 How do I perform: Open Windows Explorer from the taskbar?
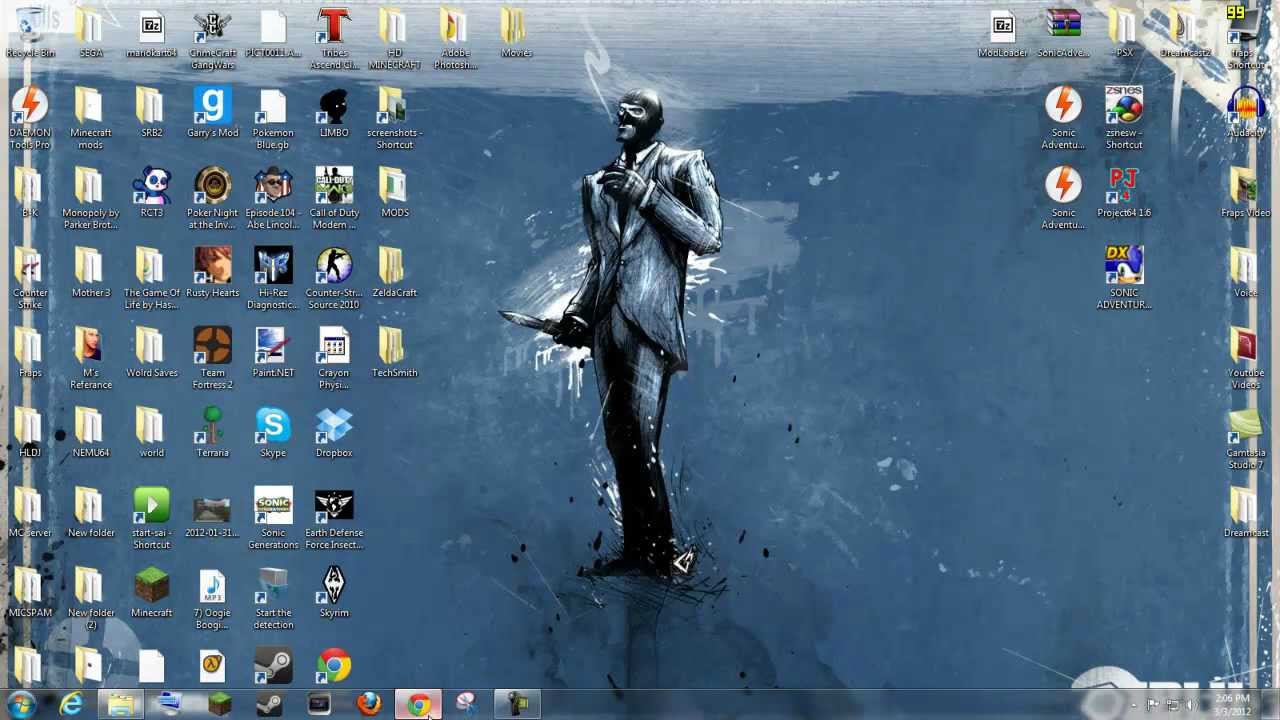[121, 705]
